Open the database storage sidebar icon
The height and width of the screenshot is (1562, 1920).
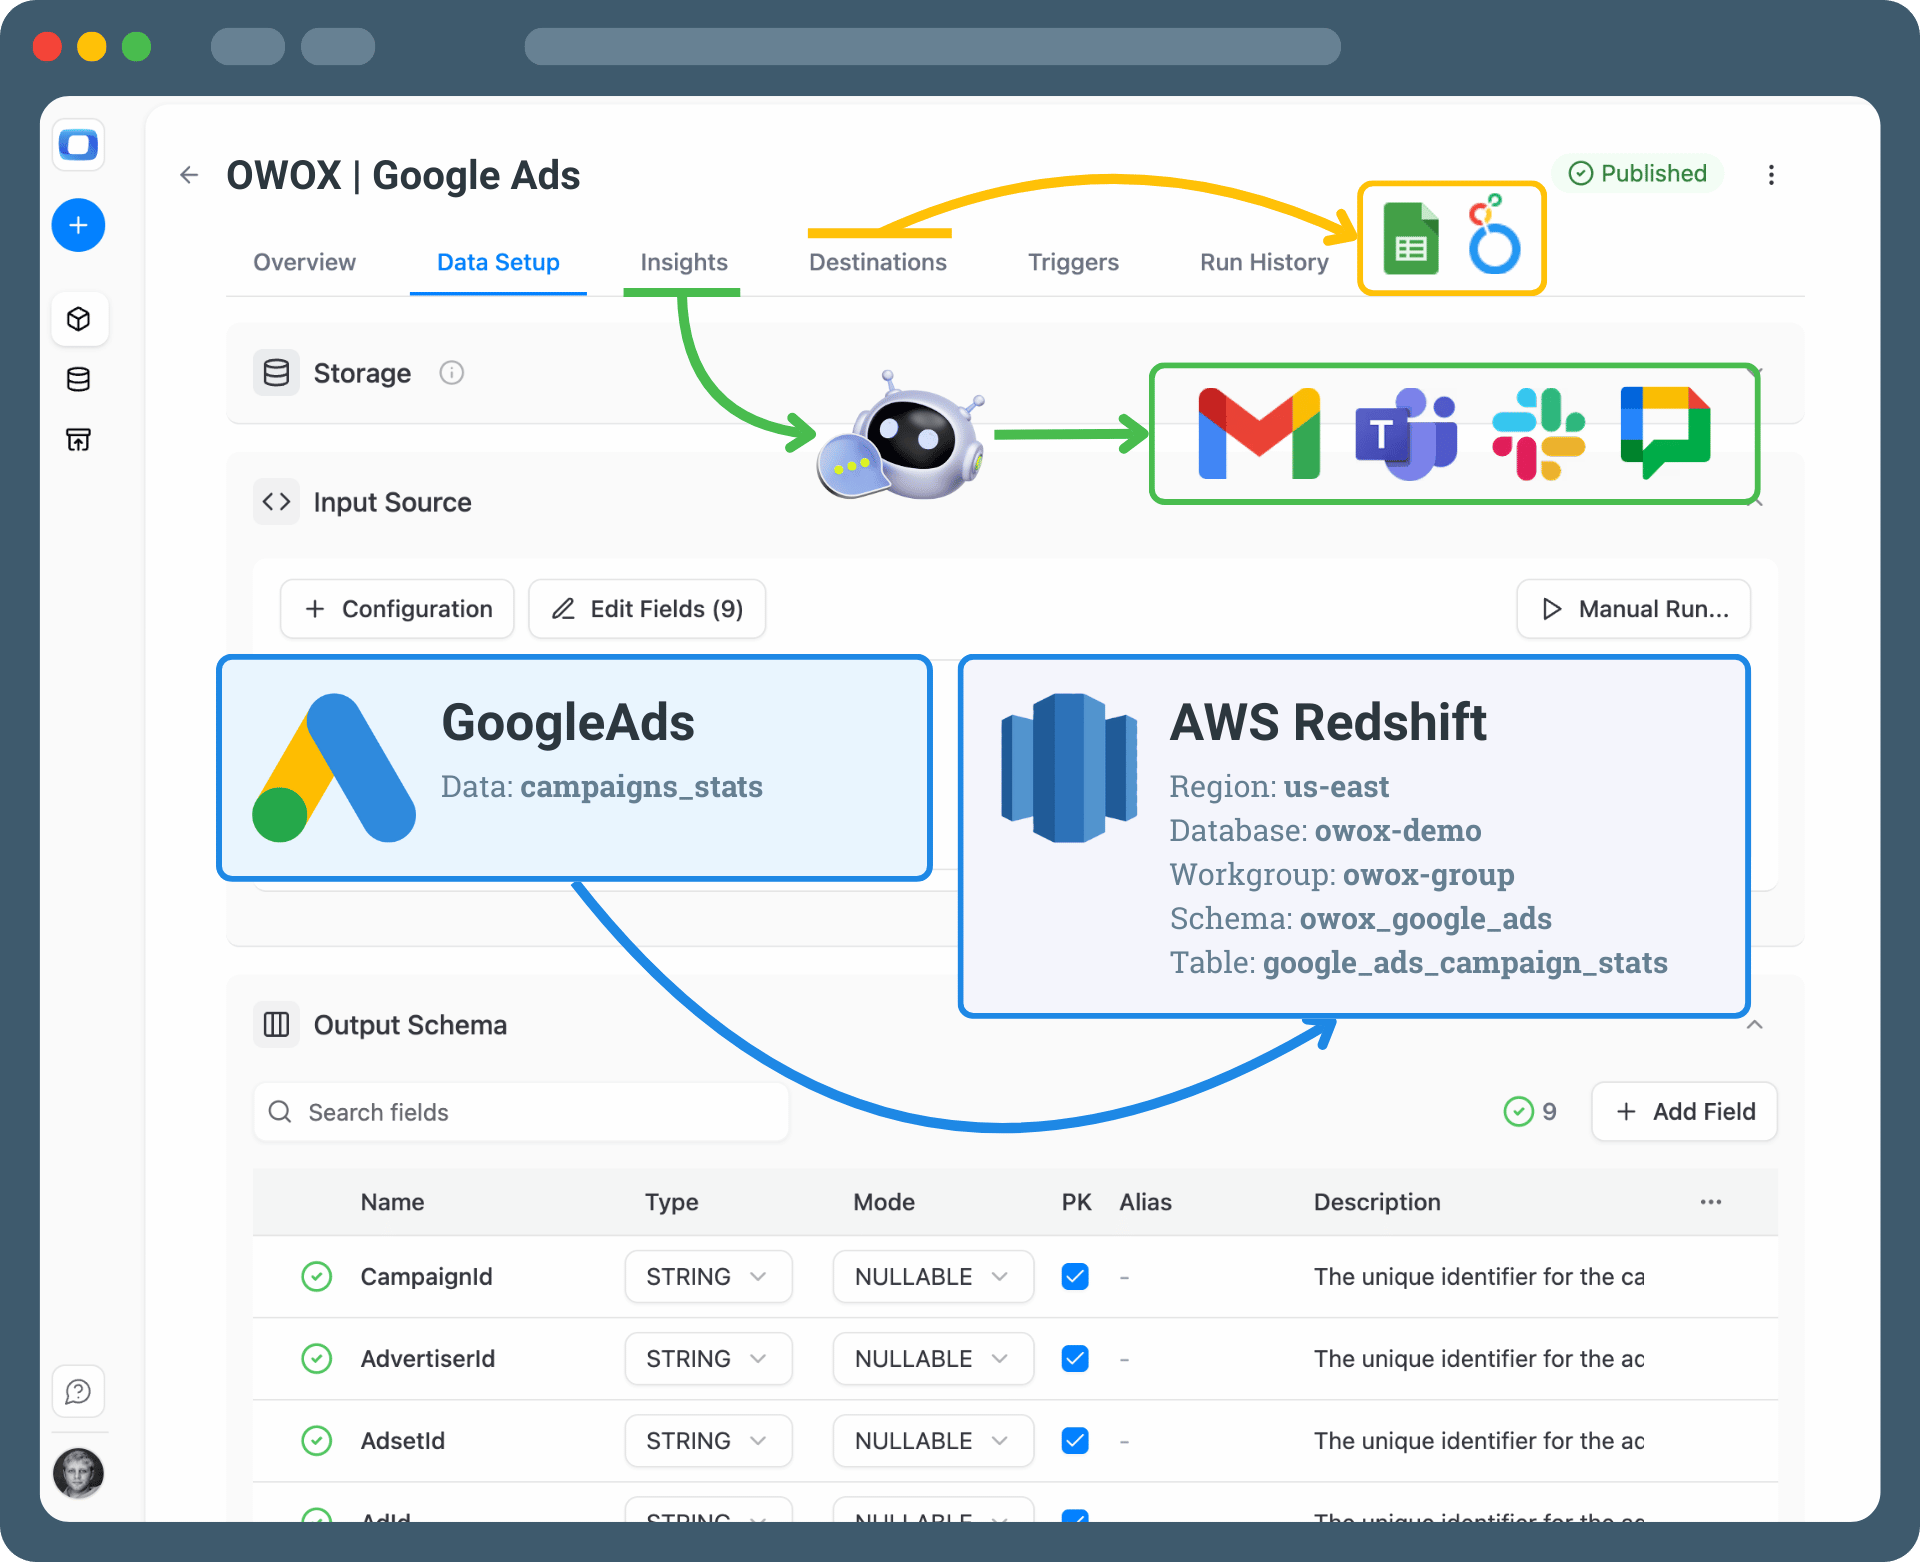[x=78, y=379]
